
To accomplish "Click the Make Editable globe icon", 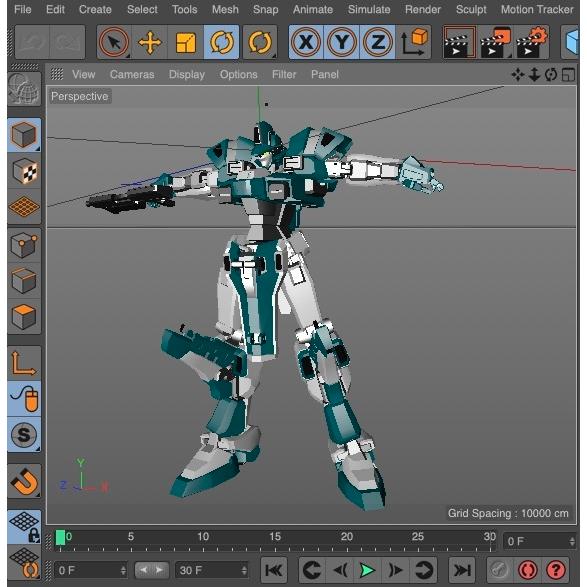I will pos(24,89).
